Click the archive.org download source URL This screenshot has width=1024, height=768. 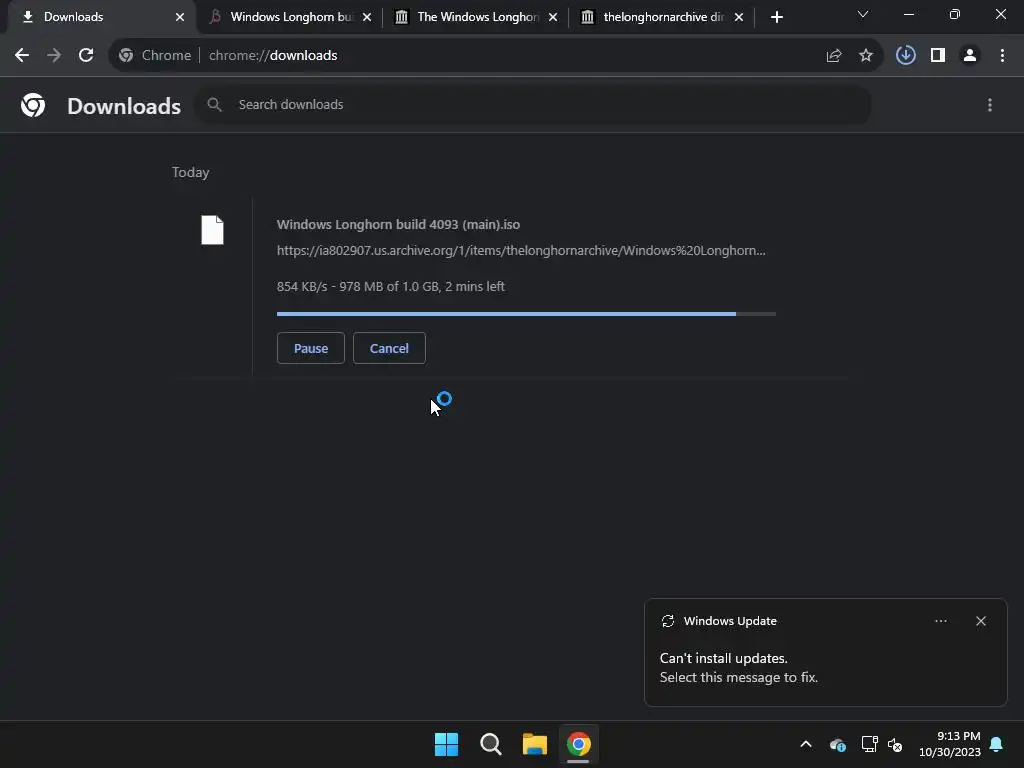pos(521,251)
